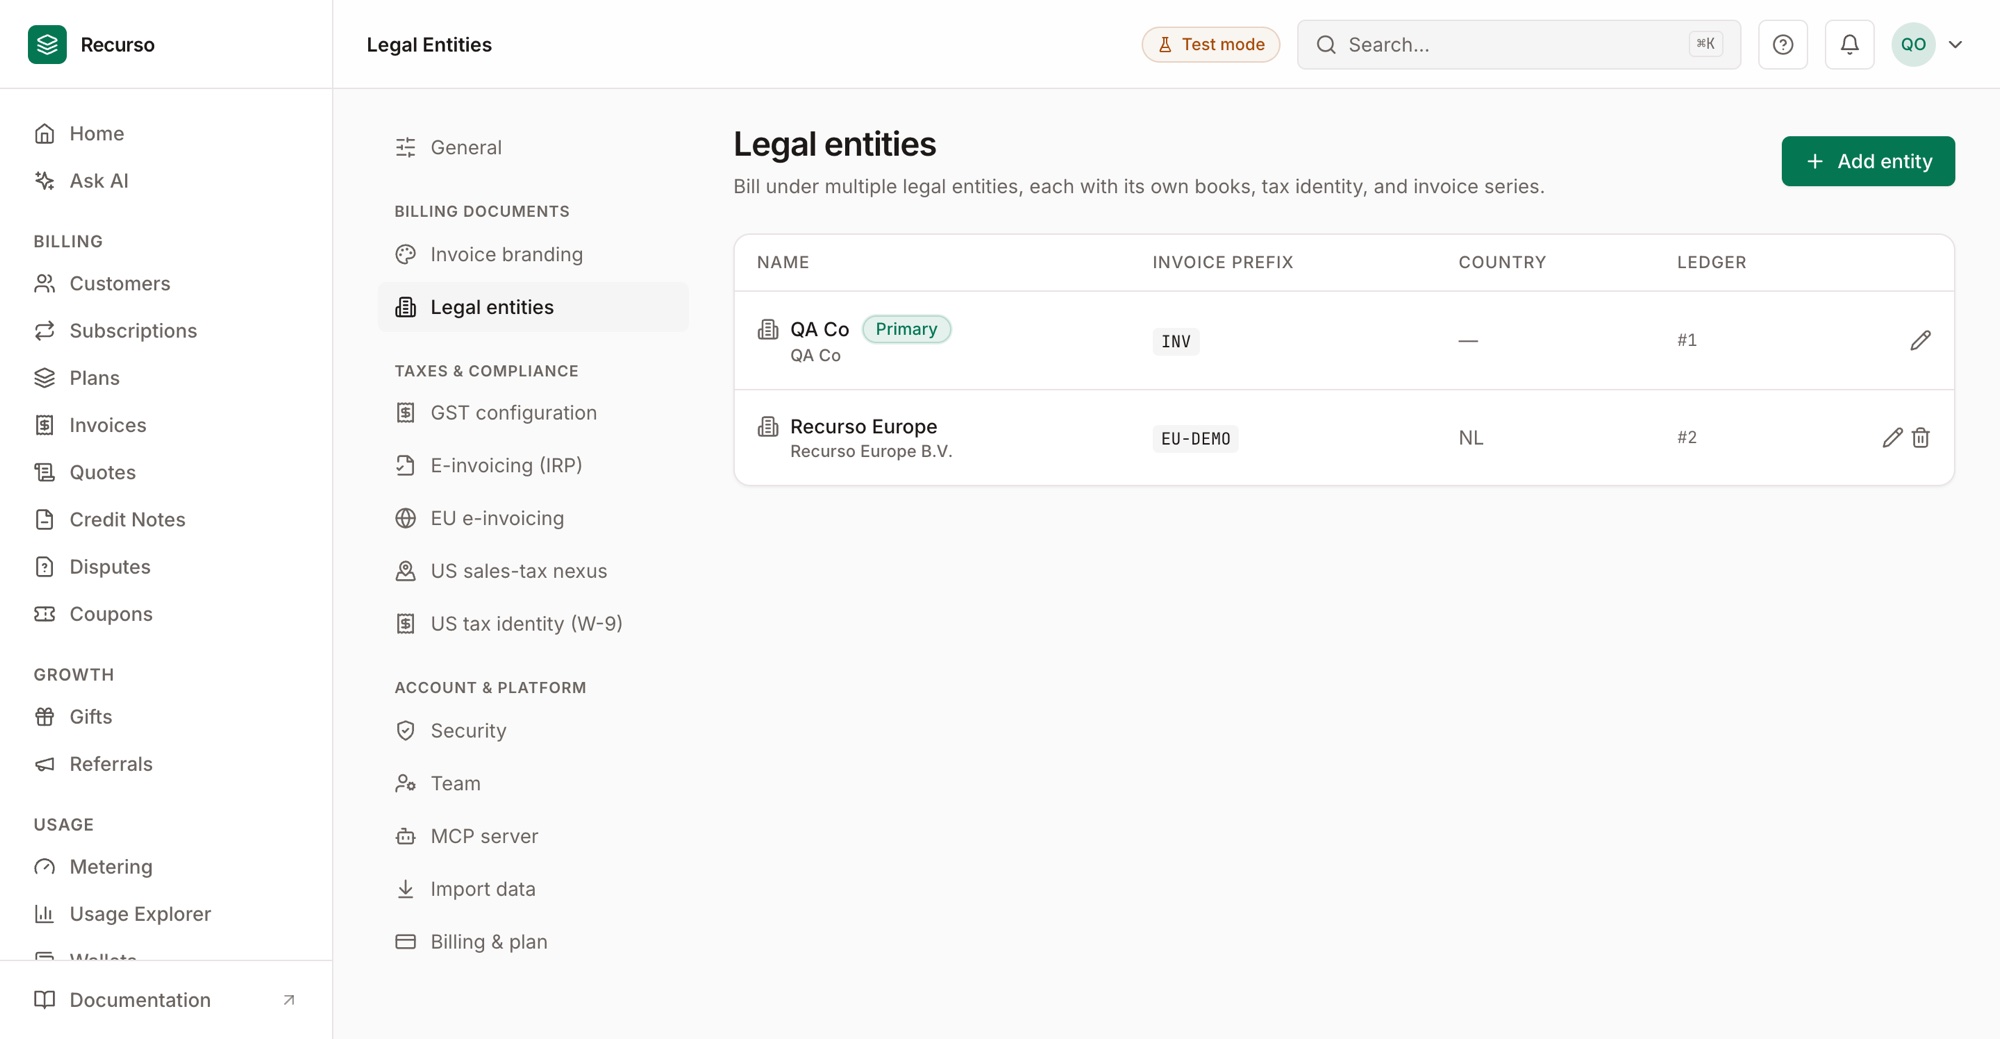Click the Documentation external arrow icon
Screen dimensions: 2000x1039
pyautogui.click(x=289, y=1000)
